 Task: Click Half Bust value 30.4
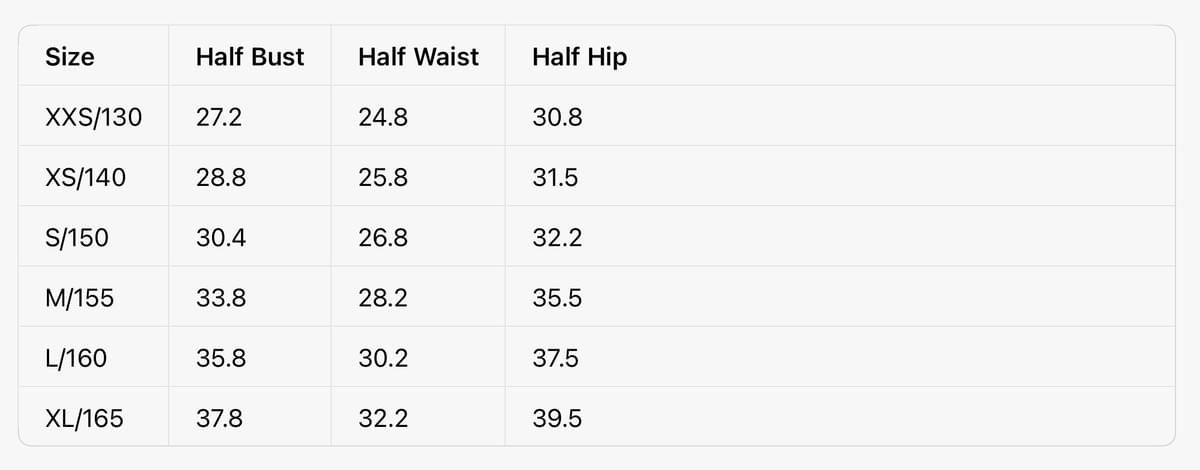tap(221, 238)
